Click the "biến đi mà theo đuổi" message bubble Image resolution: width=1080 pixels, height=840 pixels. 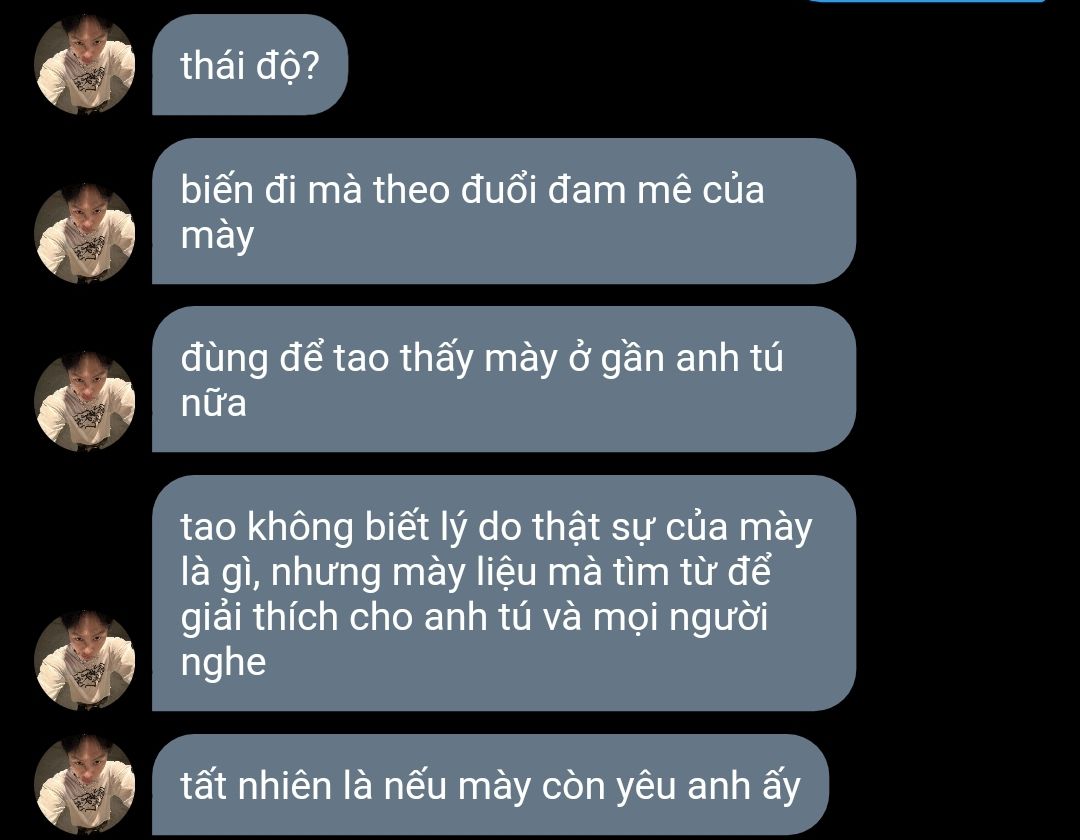click(x=503, y=211)
